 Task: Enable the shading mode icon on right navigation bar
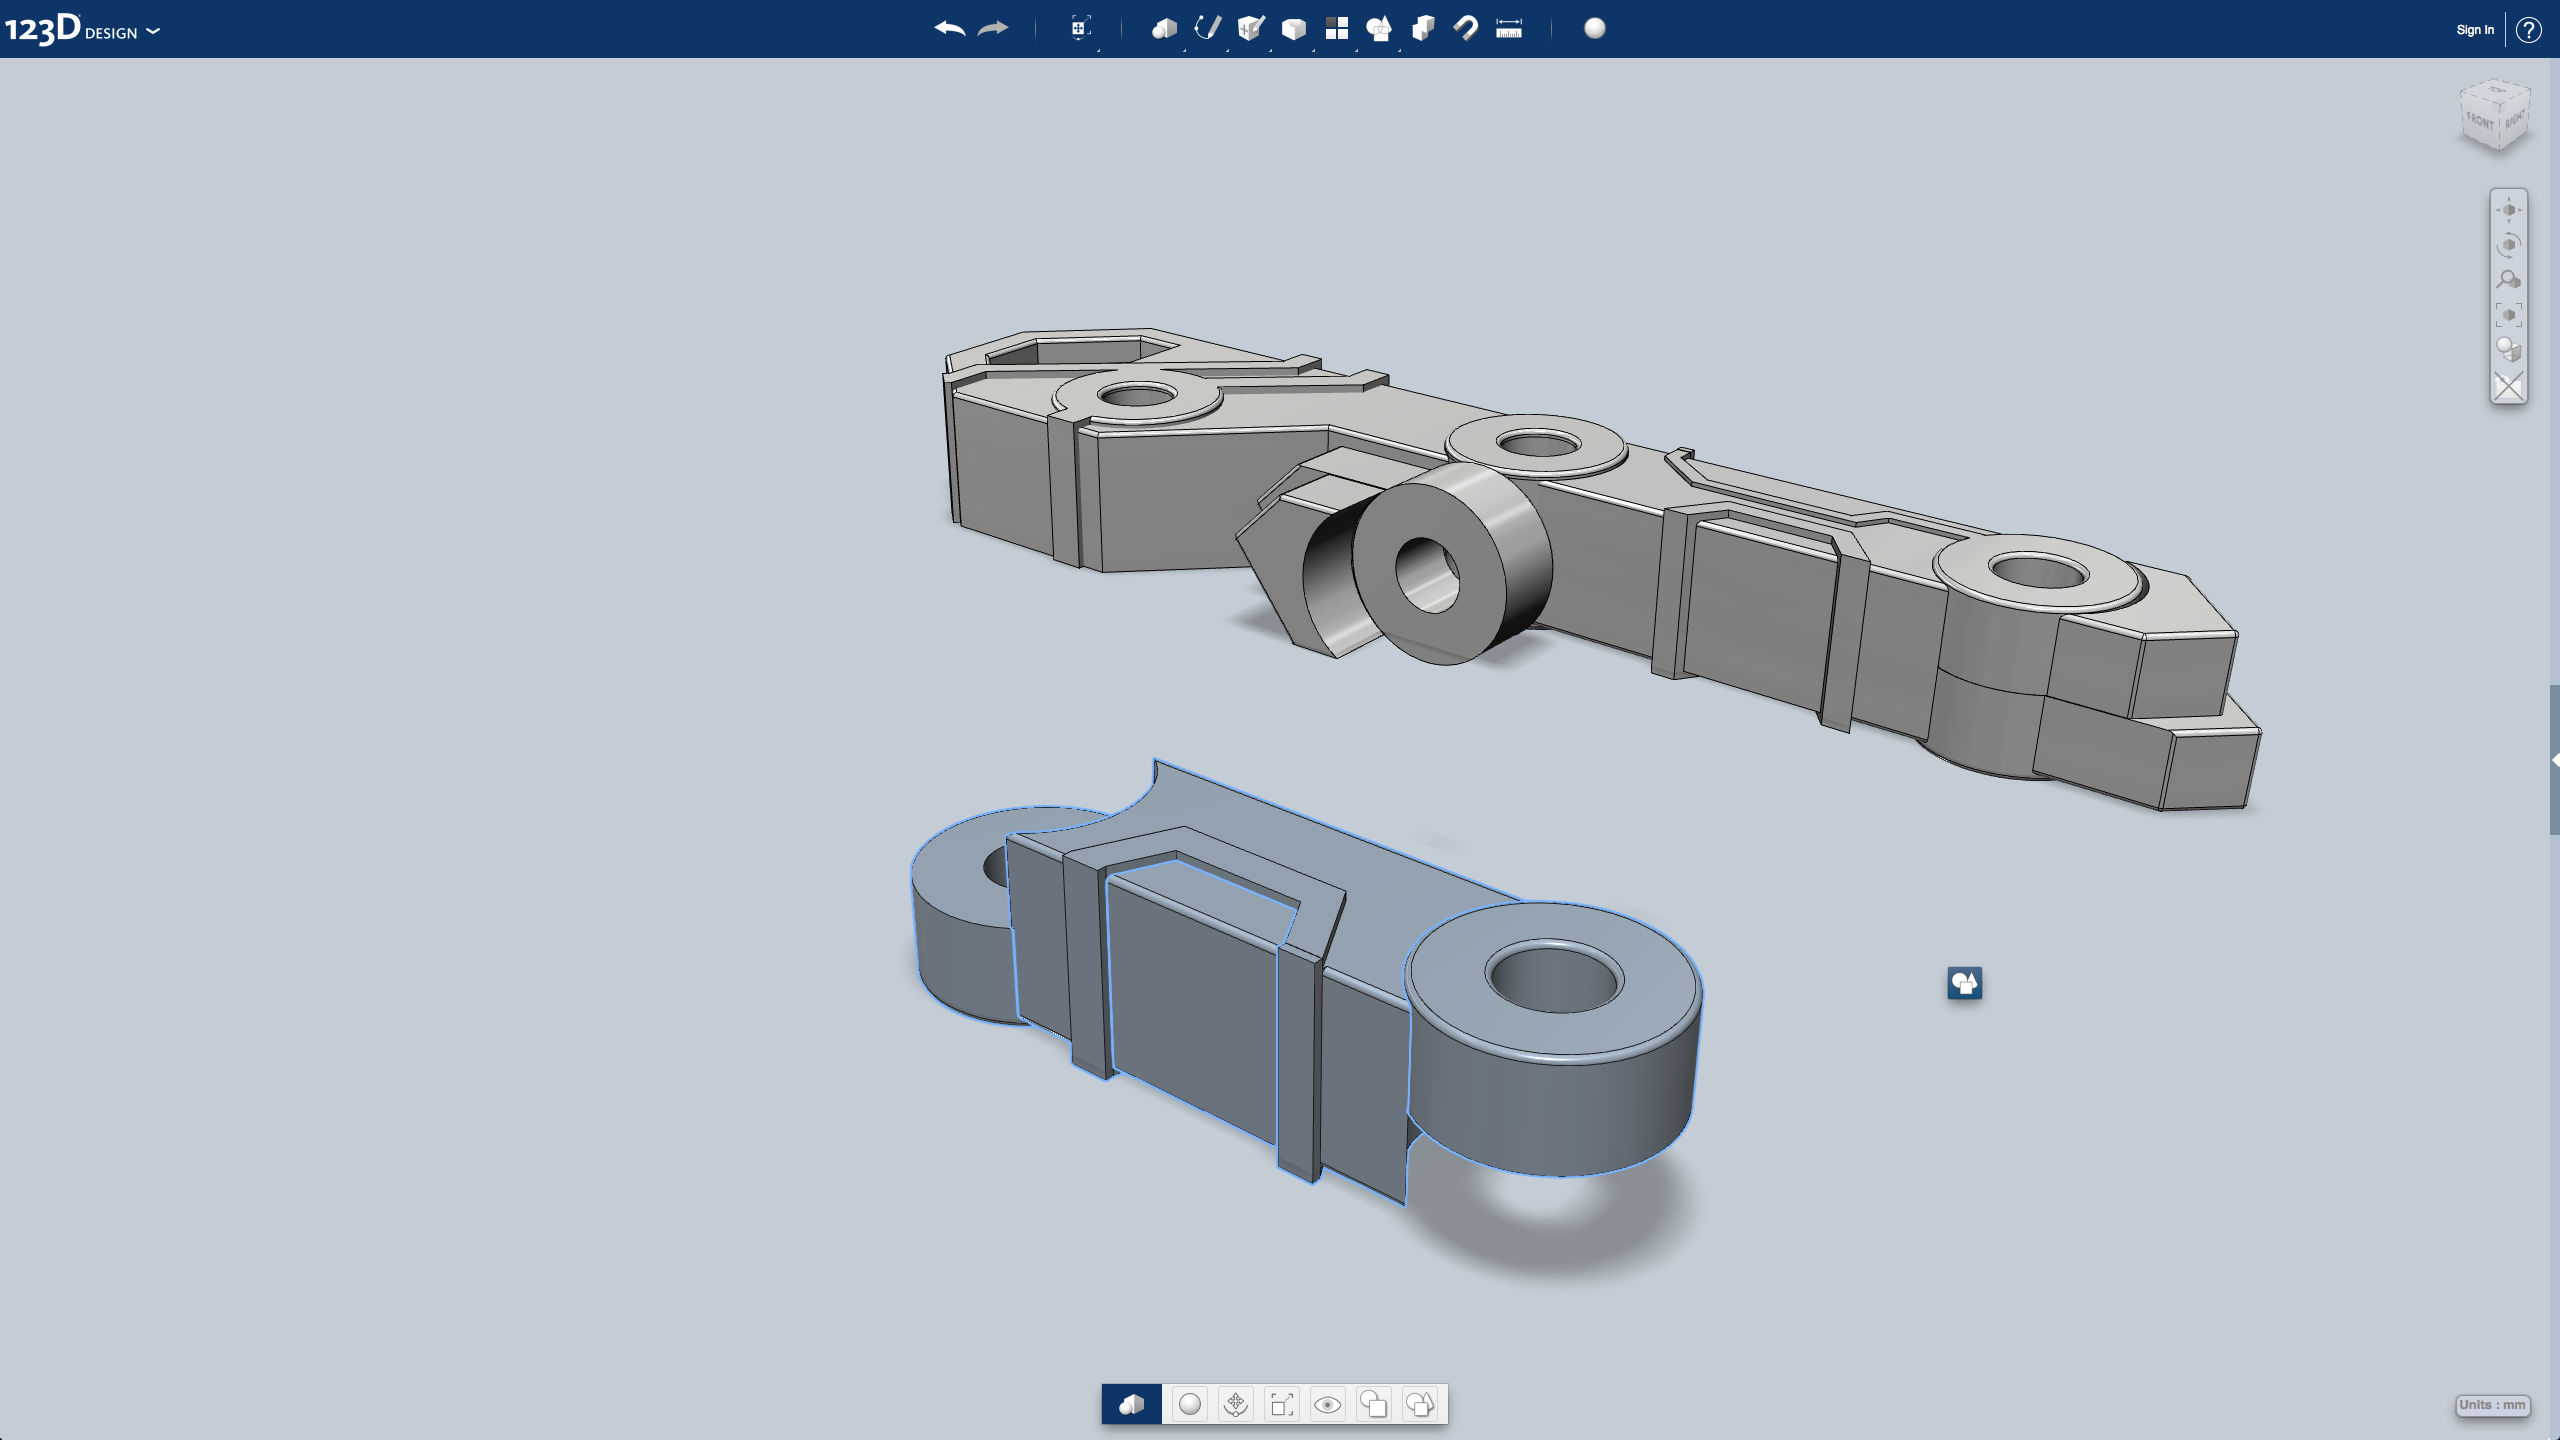pyautogui.click(x=2510, y=348)
